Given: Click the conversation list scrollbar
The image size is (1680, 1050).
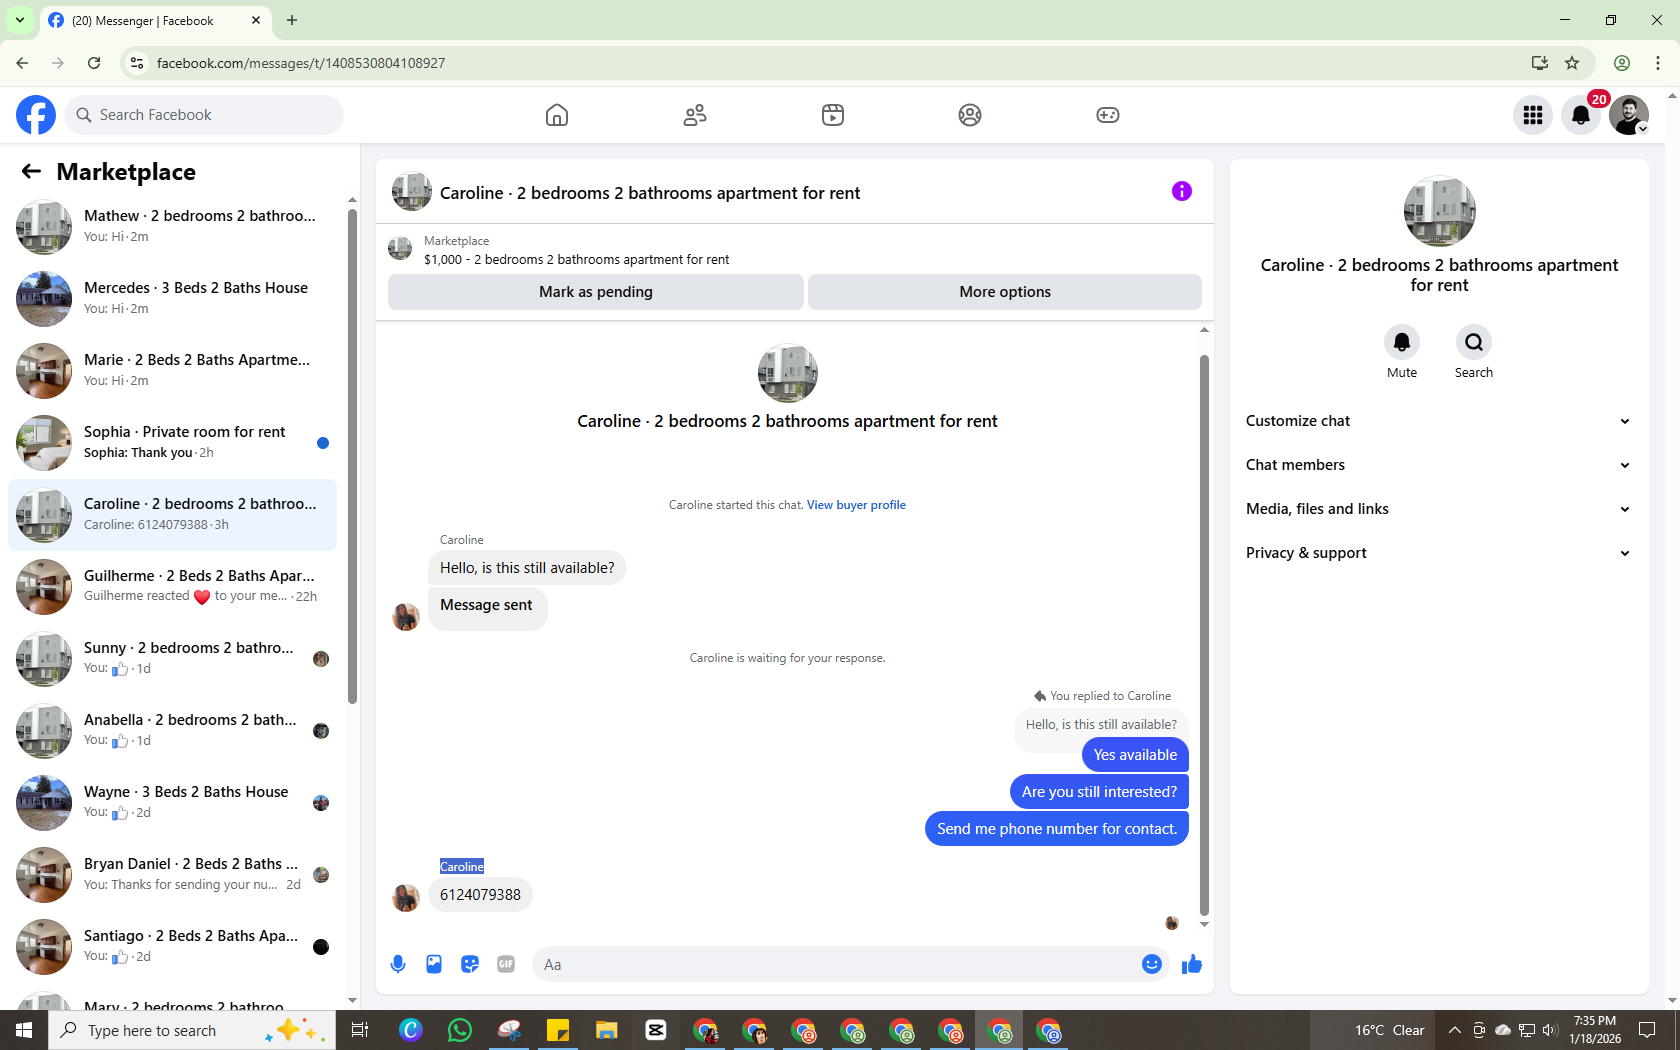Looking at the screenshot, I should [x=352, y=455].
